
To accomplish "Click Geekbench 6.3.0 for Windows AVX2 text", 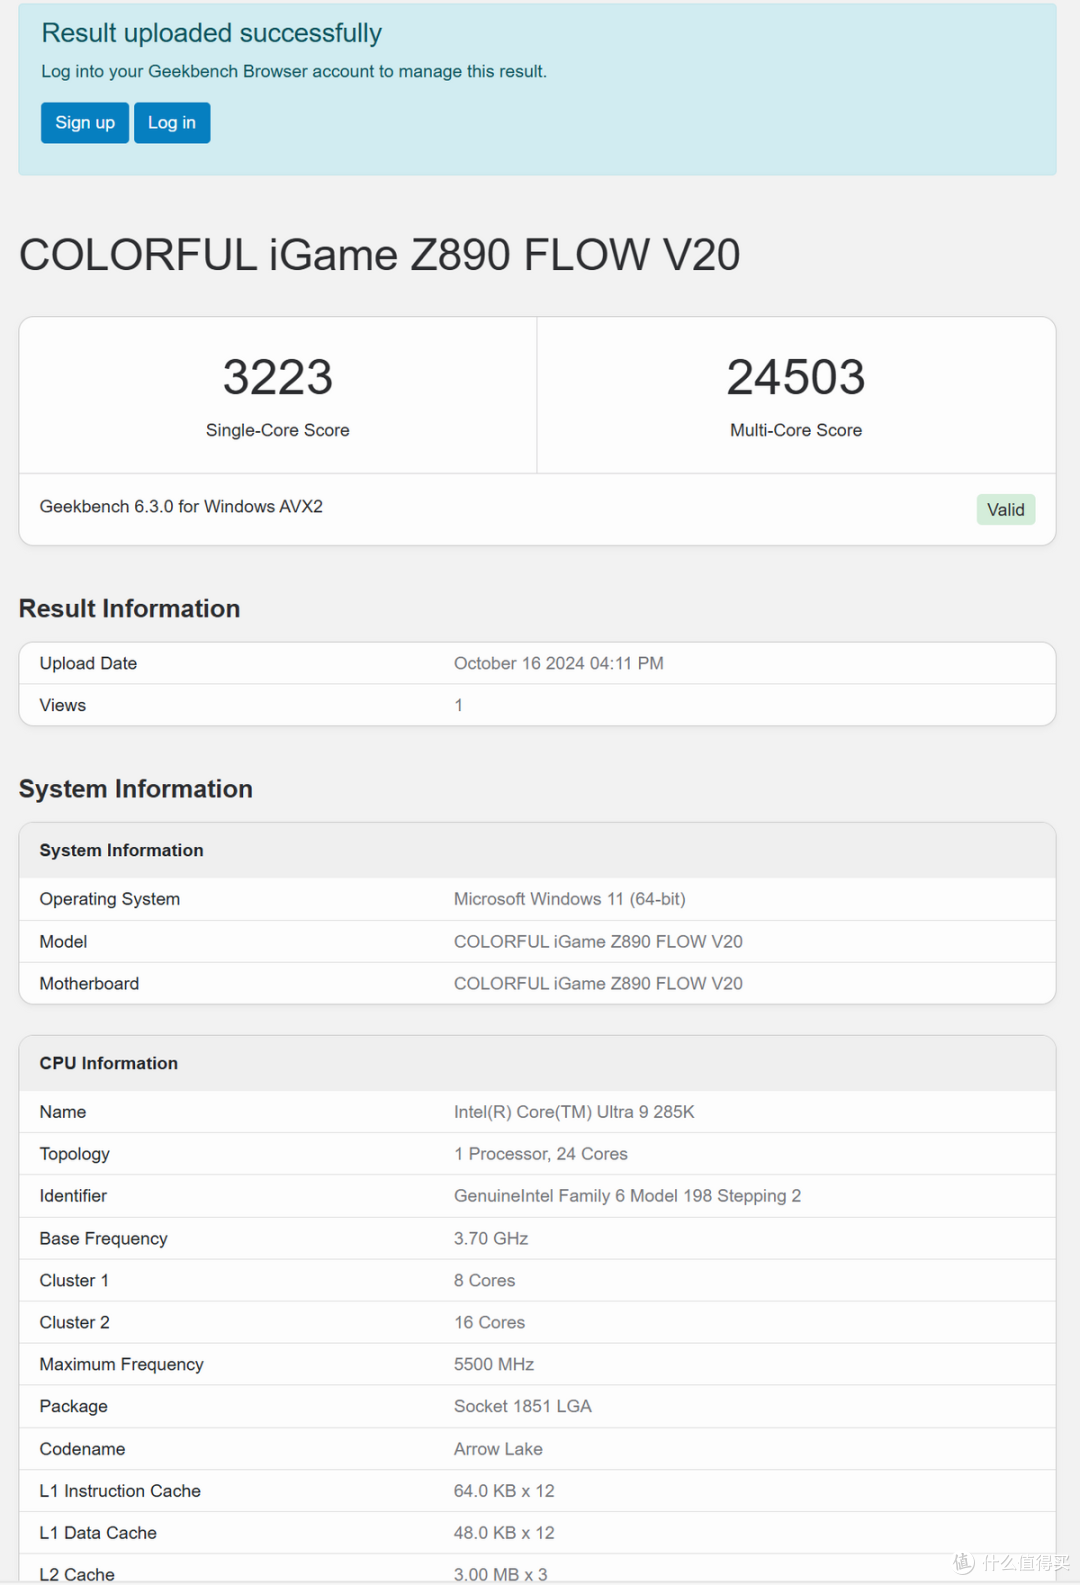I will (181, 507).
